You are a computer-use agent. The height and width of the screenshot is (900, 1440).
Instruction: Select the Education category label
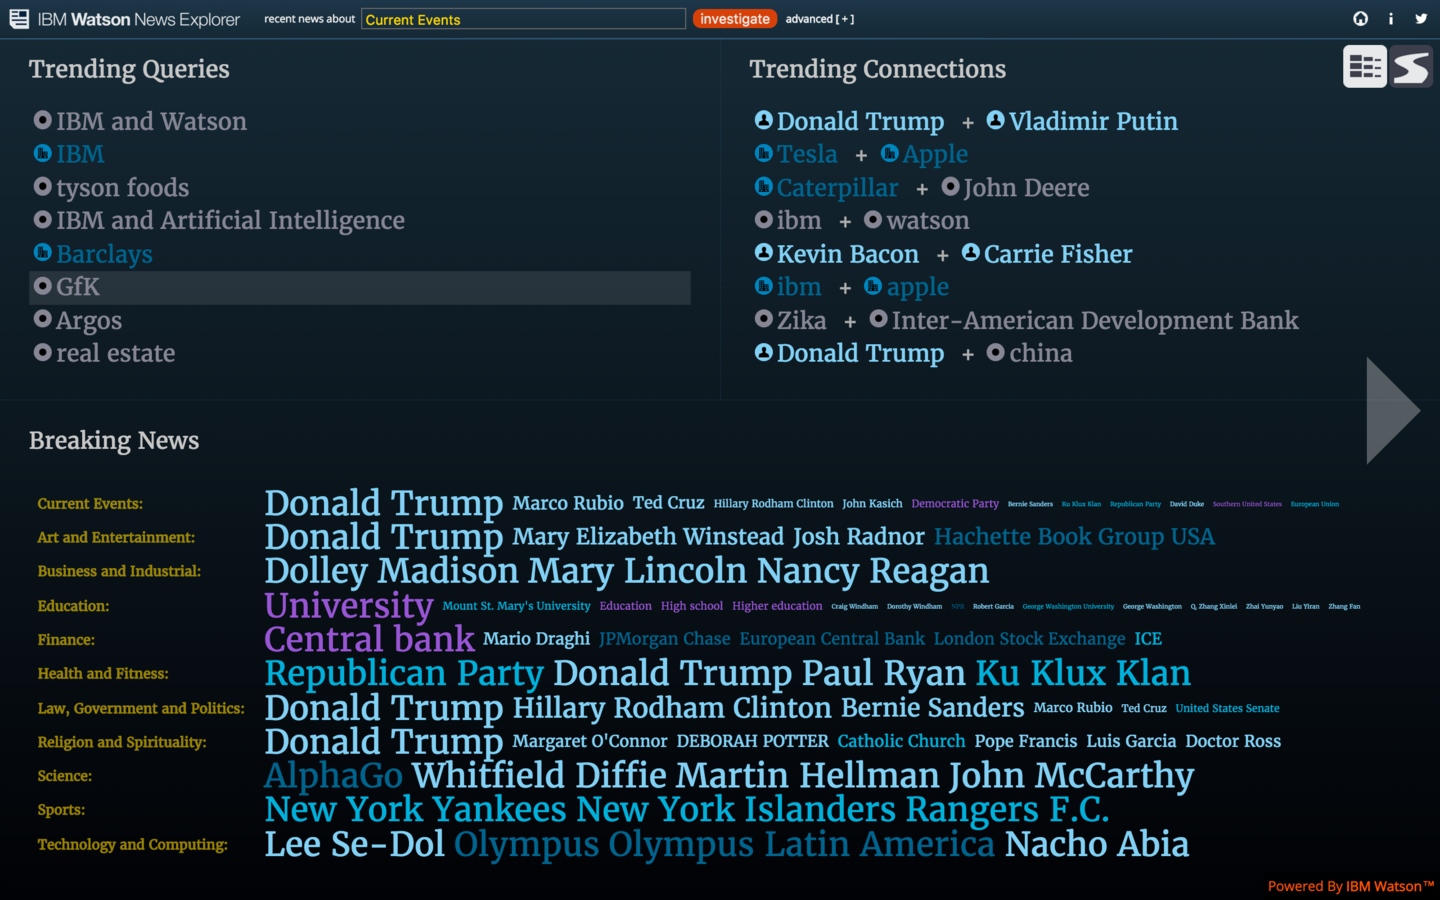[73, 606]
